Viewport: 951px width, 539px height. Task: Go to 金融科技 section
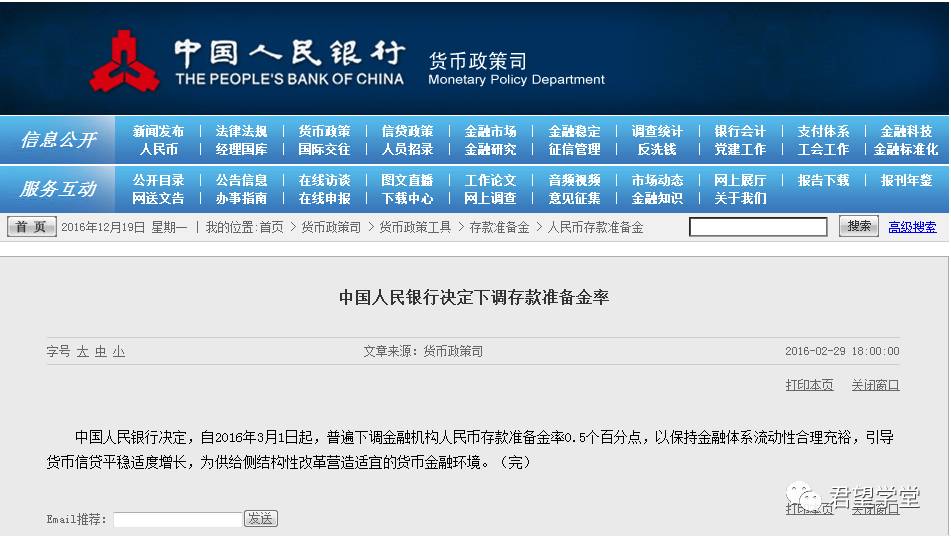(x=906, y=132)
